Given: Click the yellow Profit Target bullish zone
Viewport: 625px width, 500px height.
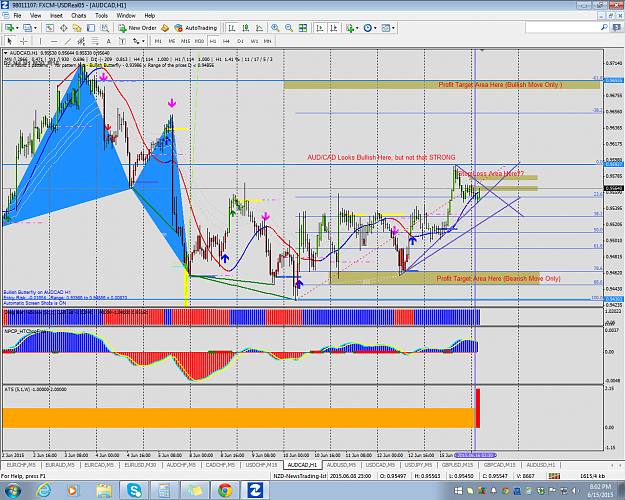Looking at the screenshot, I should point(442,85).
